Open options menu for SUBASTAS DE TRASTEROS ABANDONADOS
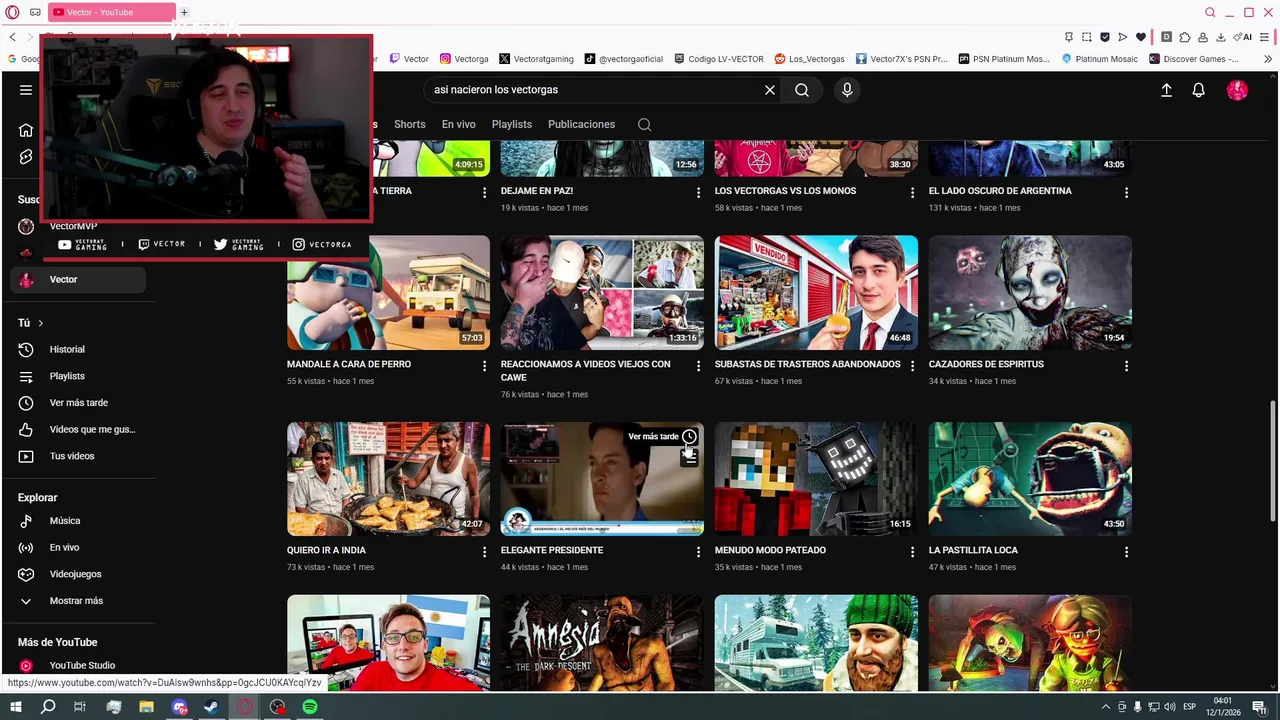 point(912,366)
